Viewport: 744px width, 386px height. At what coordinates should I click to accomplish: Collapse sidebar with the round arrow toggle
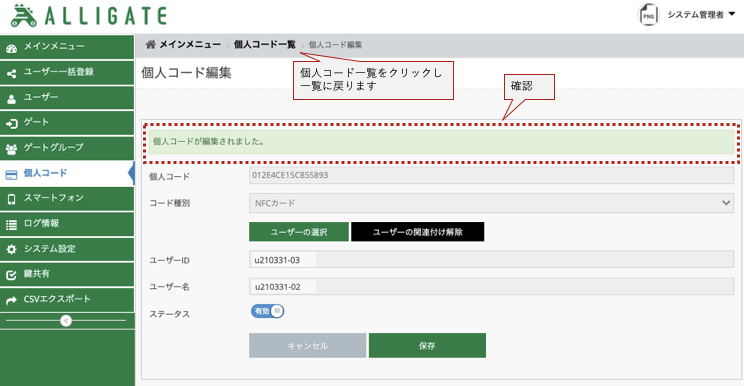66,321
